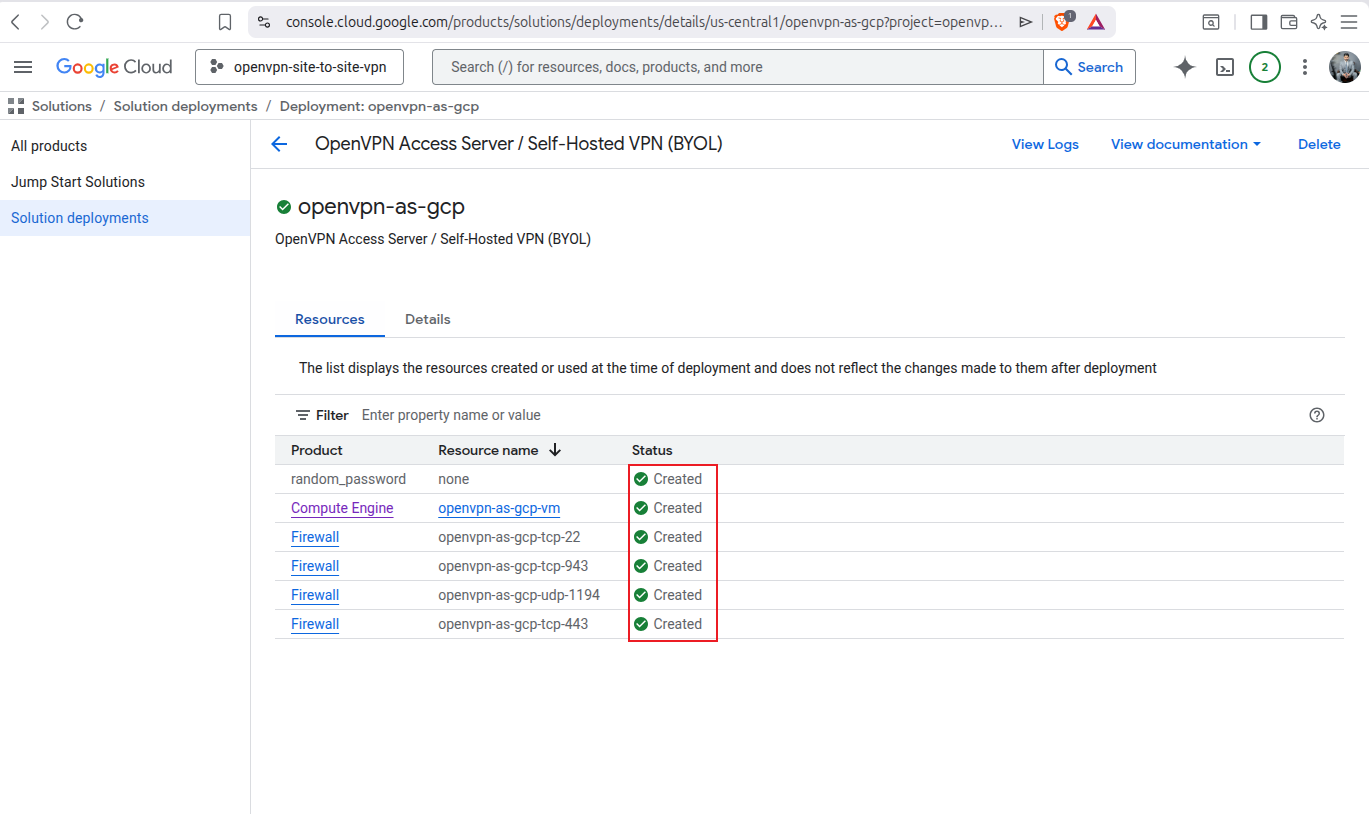This screenshot has width=1369, height=814.
Task: Open the three-dot settings and utilities menu
Action: (1305, 67)
